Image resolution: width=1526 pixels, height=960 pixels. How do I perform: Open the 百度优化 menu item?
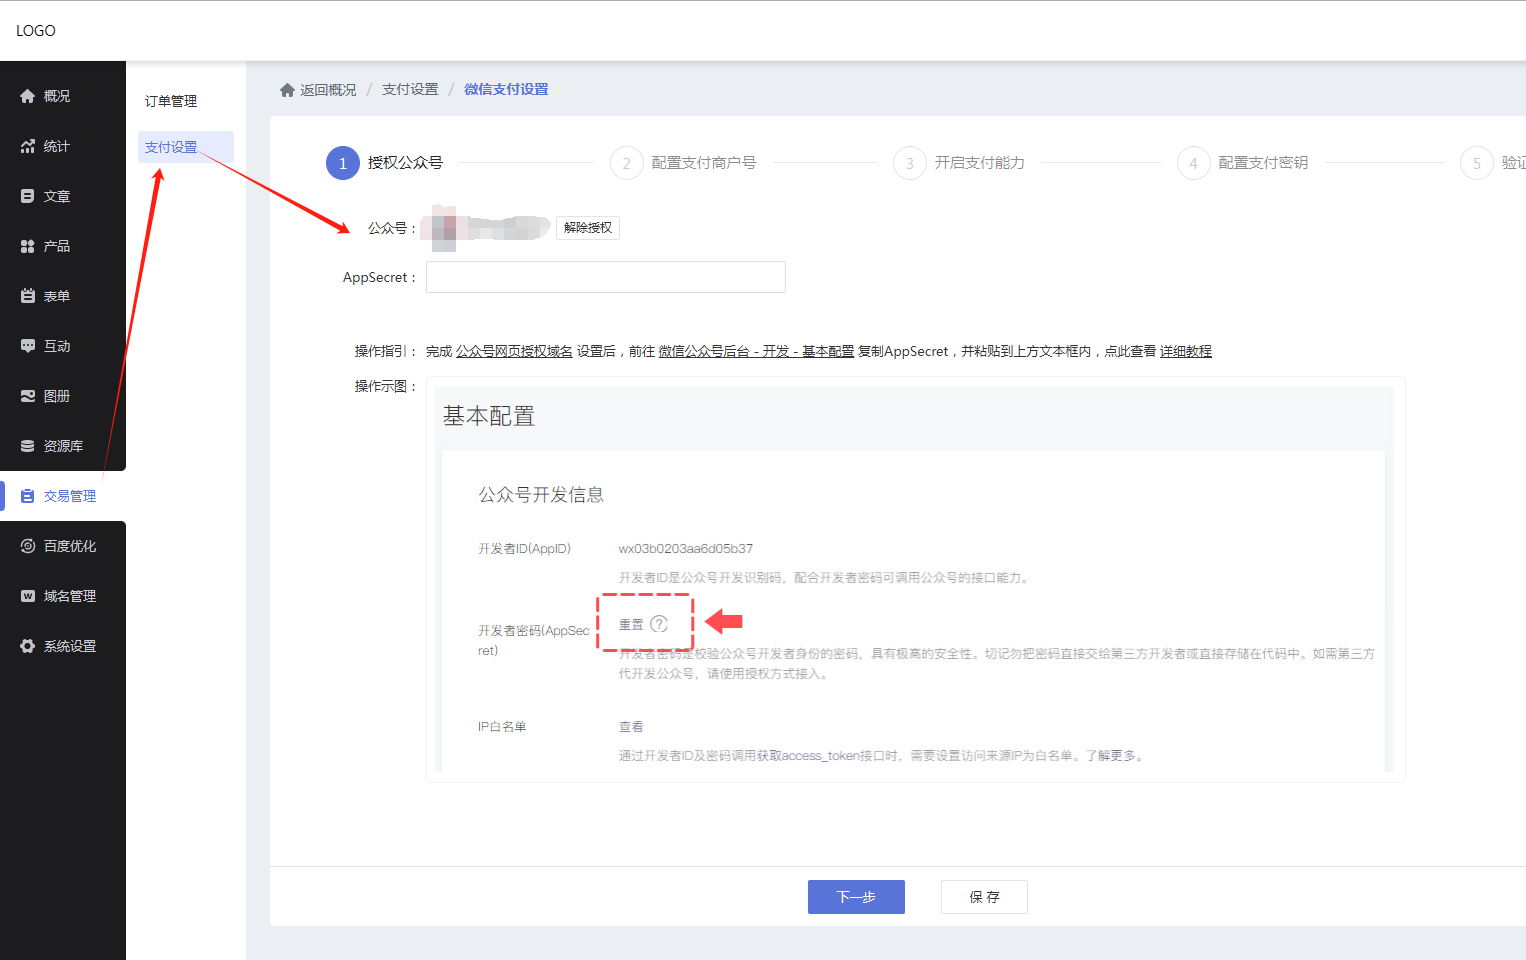[x=69, y=546]
